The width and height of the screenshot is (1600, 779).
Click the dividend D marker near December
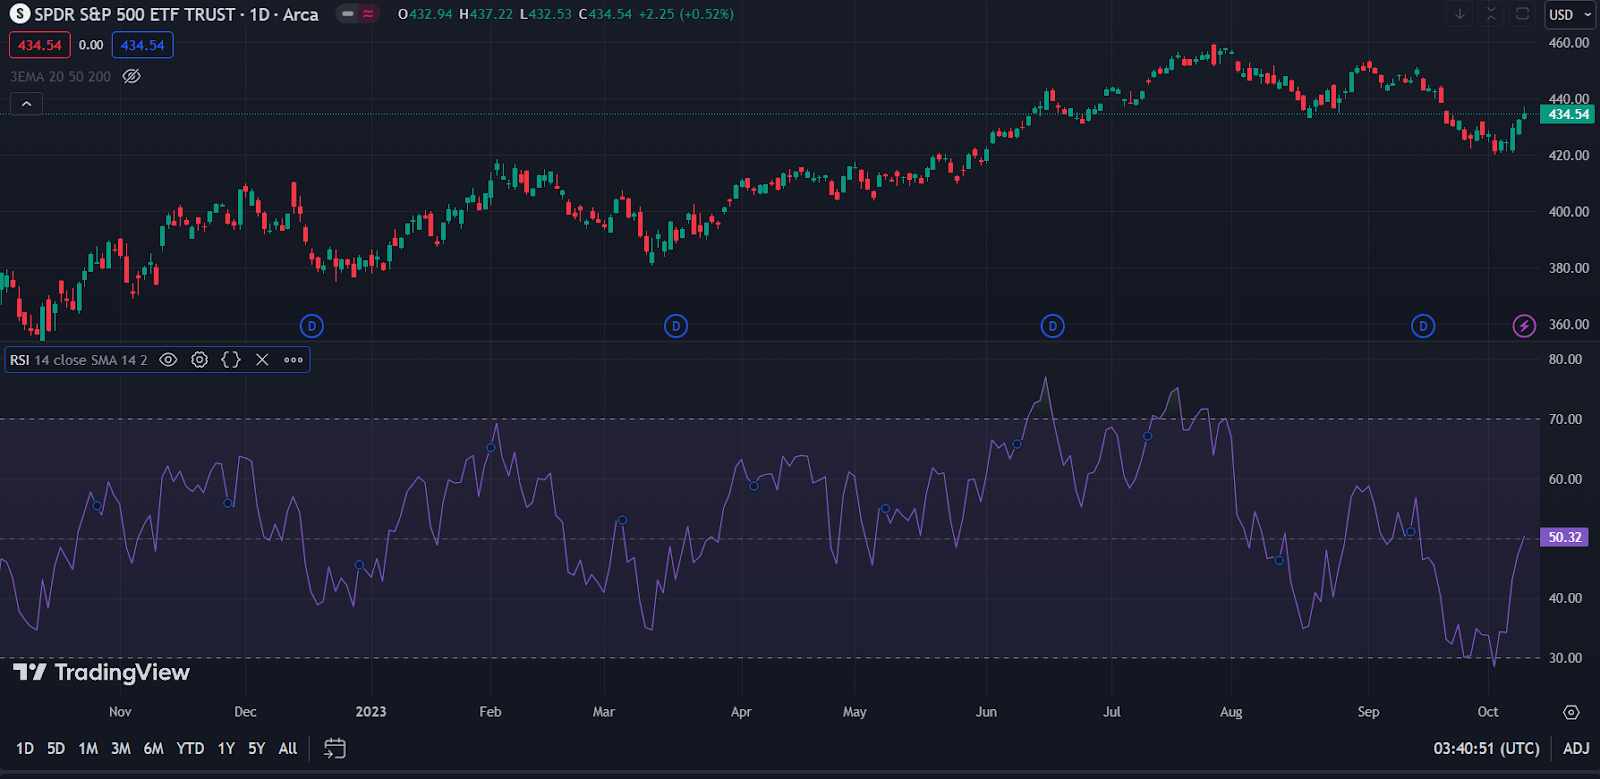[x=312, y=326]
